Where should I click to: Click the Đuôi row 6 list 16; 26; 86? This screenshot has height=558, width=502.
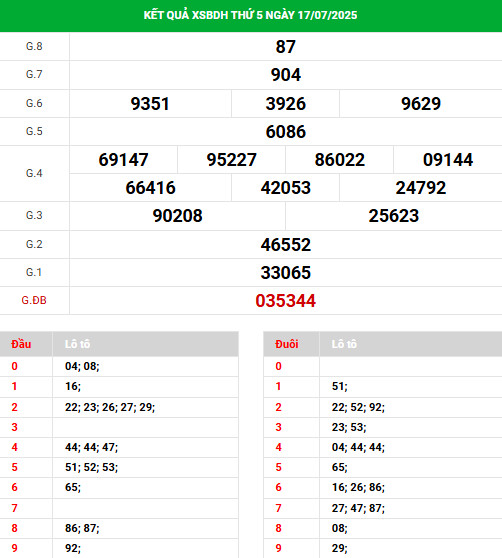pos(358,487)
